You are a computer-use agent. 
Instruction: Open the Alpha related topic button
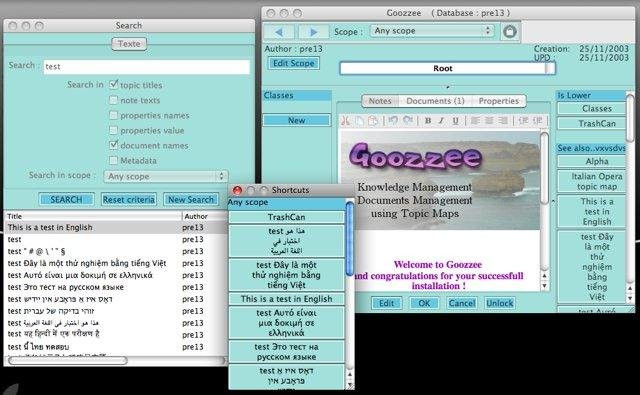592,161
